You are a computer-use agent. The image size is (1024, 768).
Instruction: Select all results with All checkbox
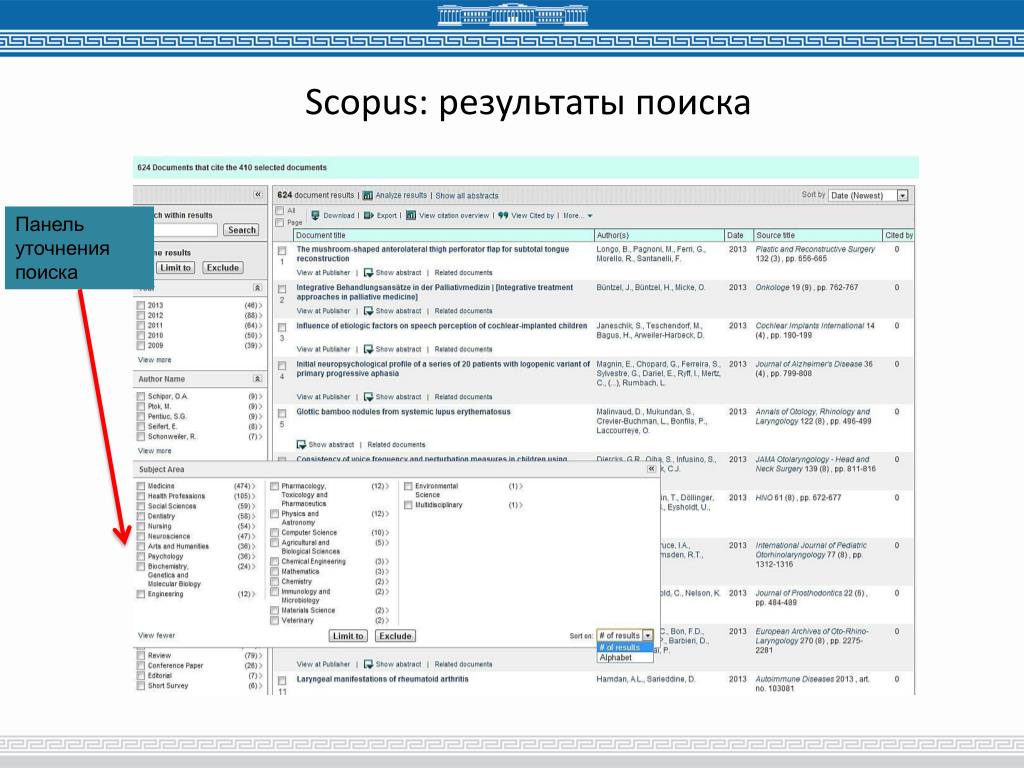click(280, 210)
